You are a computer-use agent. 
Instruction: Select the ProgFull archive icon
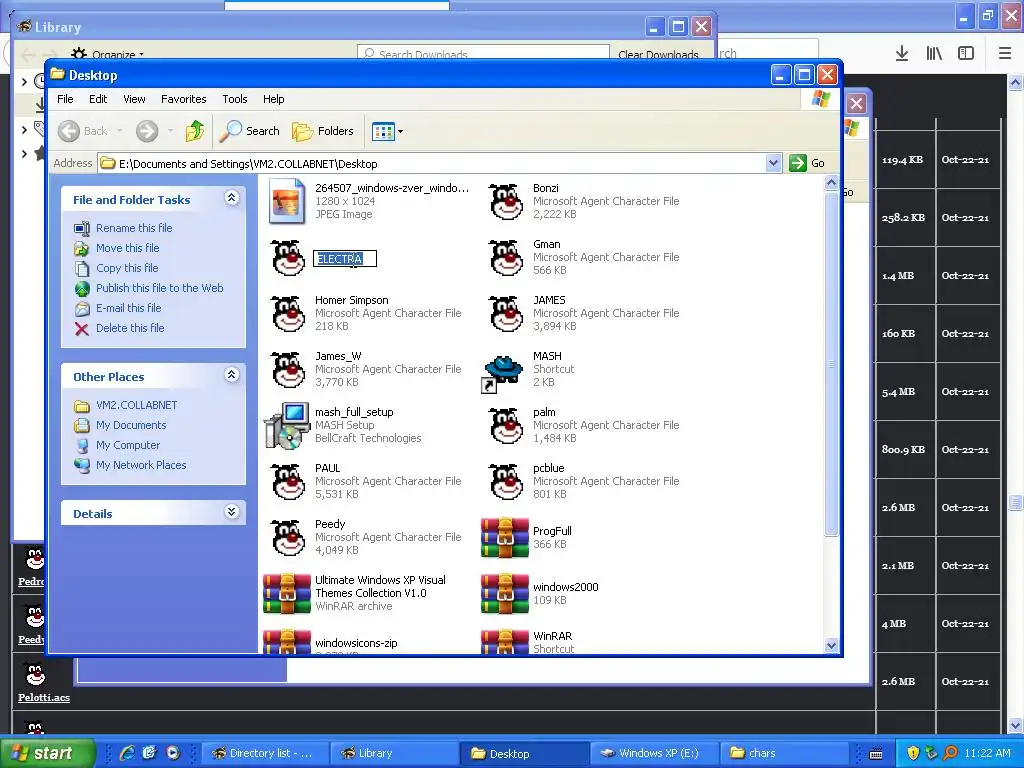click(x=504, y=537)
